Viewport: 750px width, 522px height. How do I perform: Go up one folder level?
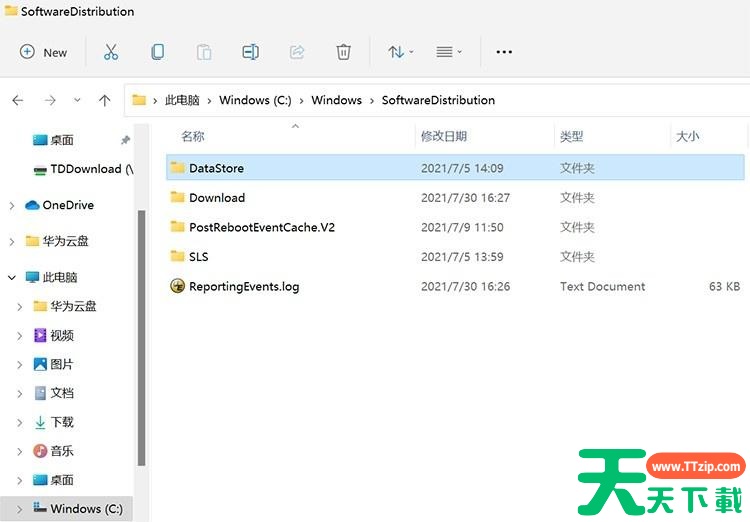click(104, 100)
